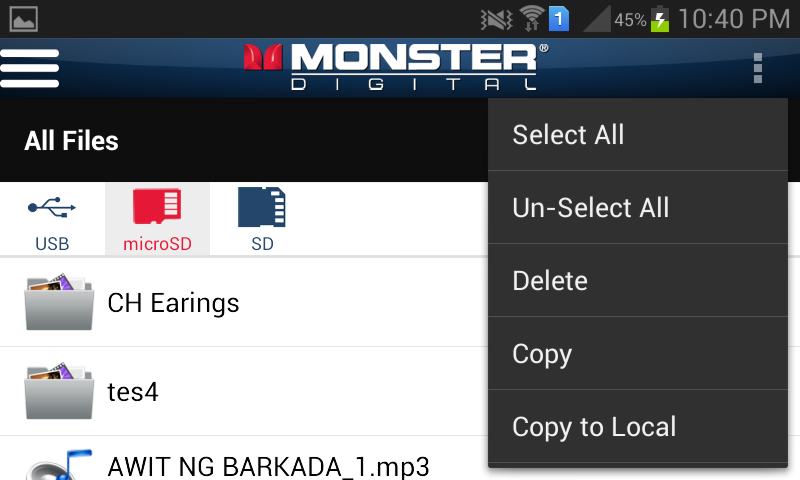Open the CH Earings folder name
The height and width of the screenshot is (480, 800).
[x=173, y=304]
